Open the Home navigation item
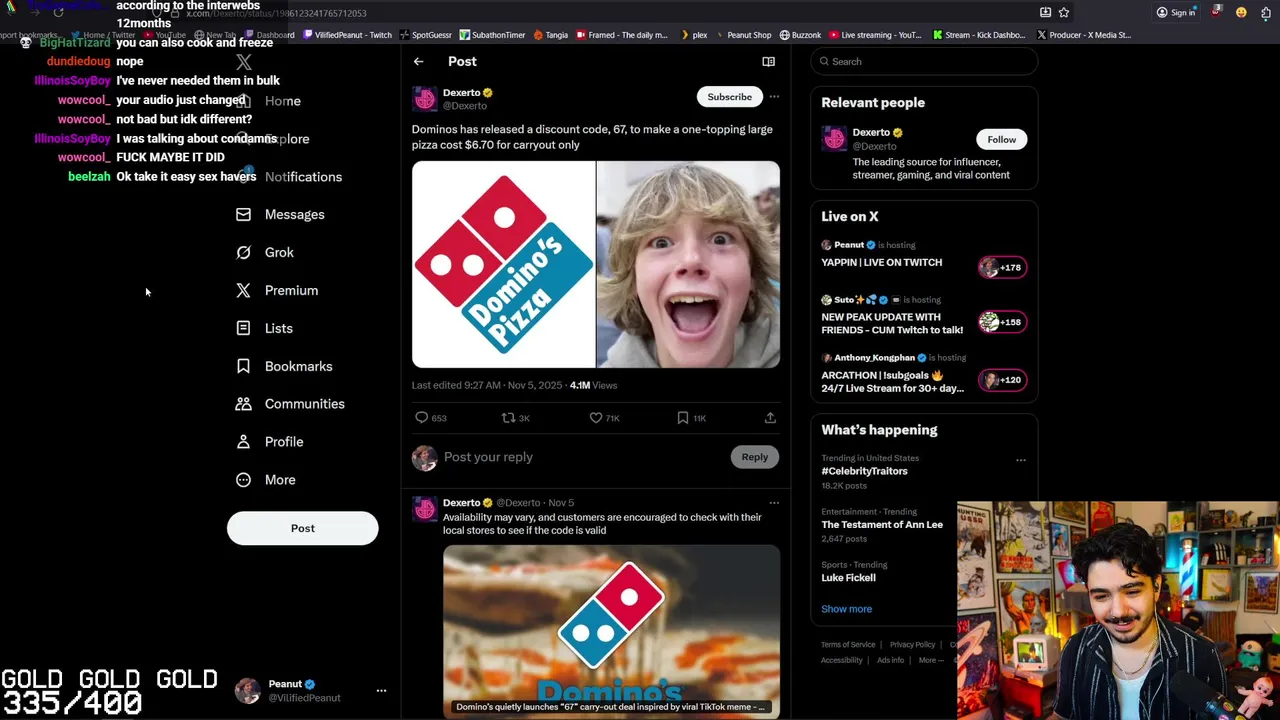The width and height of the screenshot is (1280, 720). 283,101
